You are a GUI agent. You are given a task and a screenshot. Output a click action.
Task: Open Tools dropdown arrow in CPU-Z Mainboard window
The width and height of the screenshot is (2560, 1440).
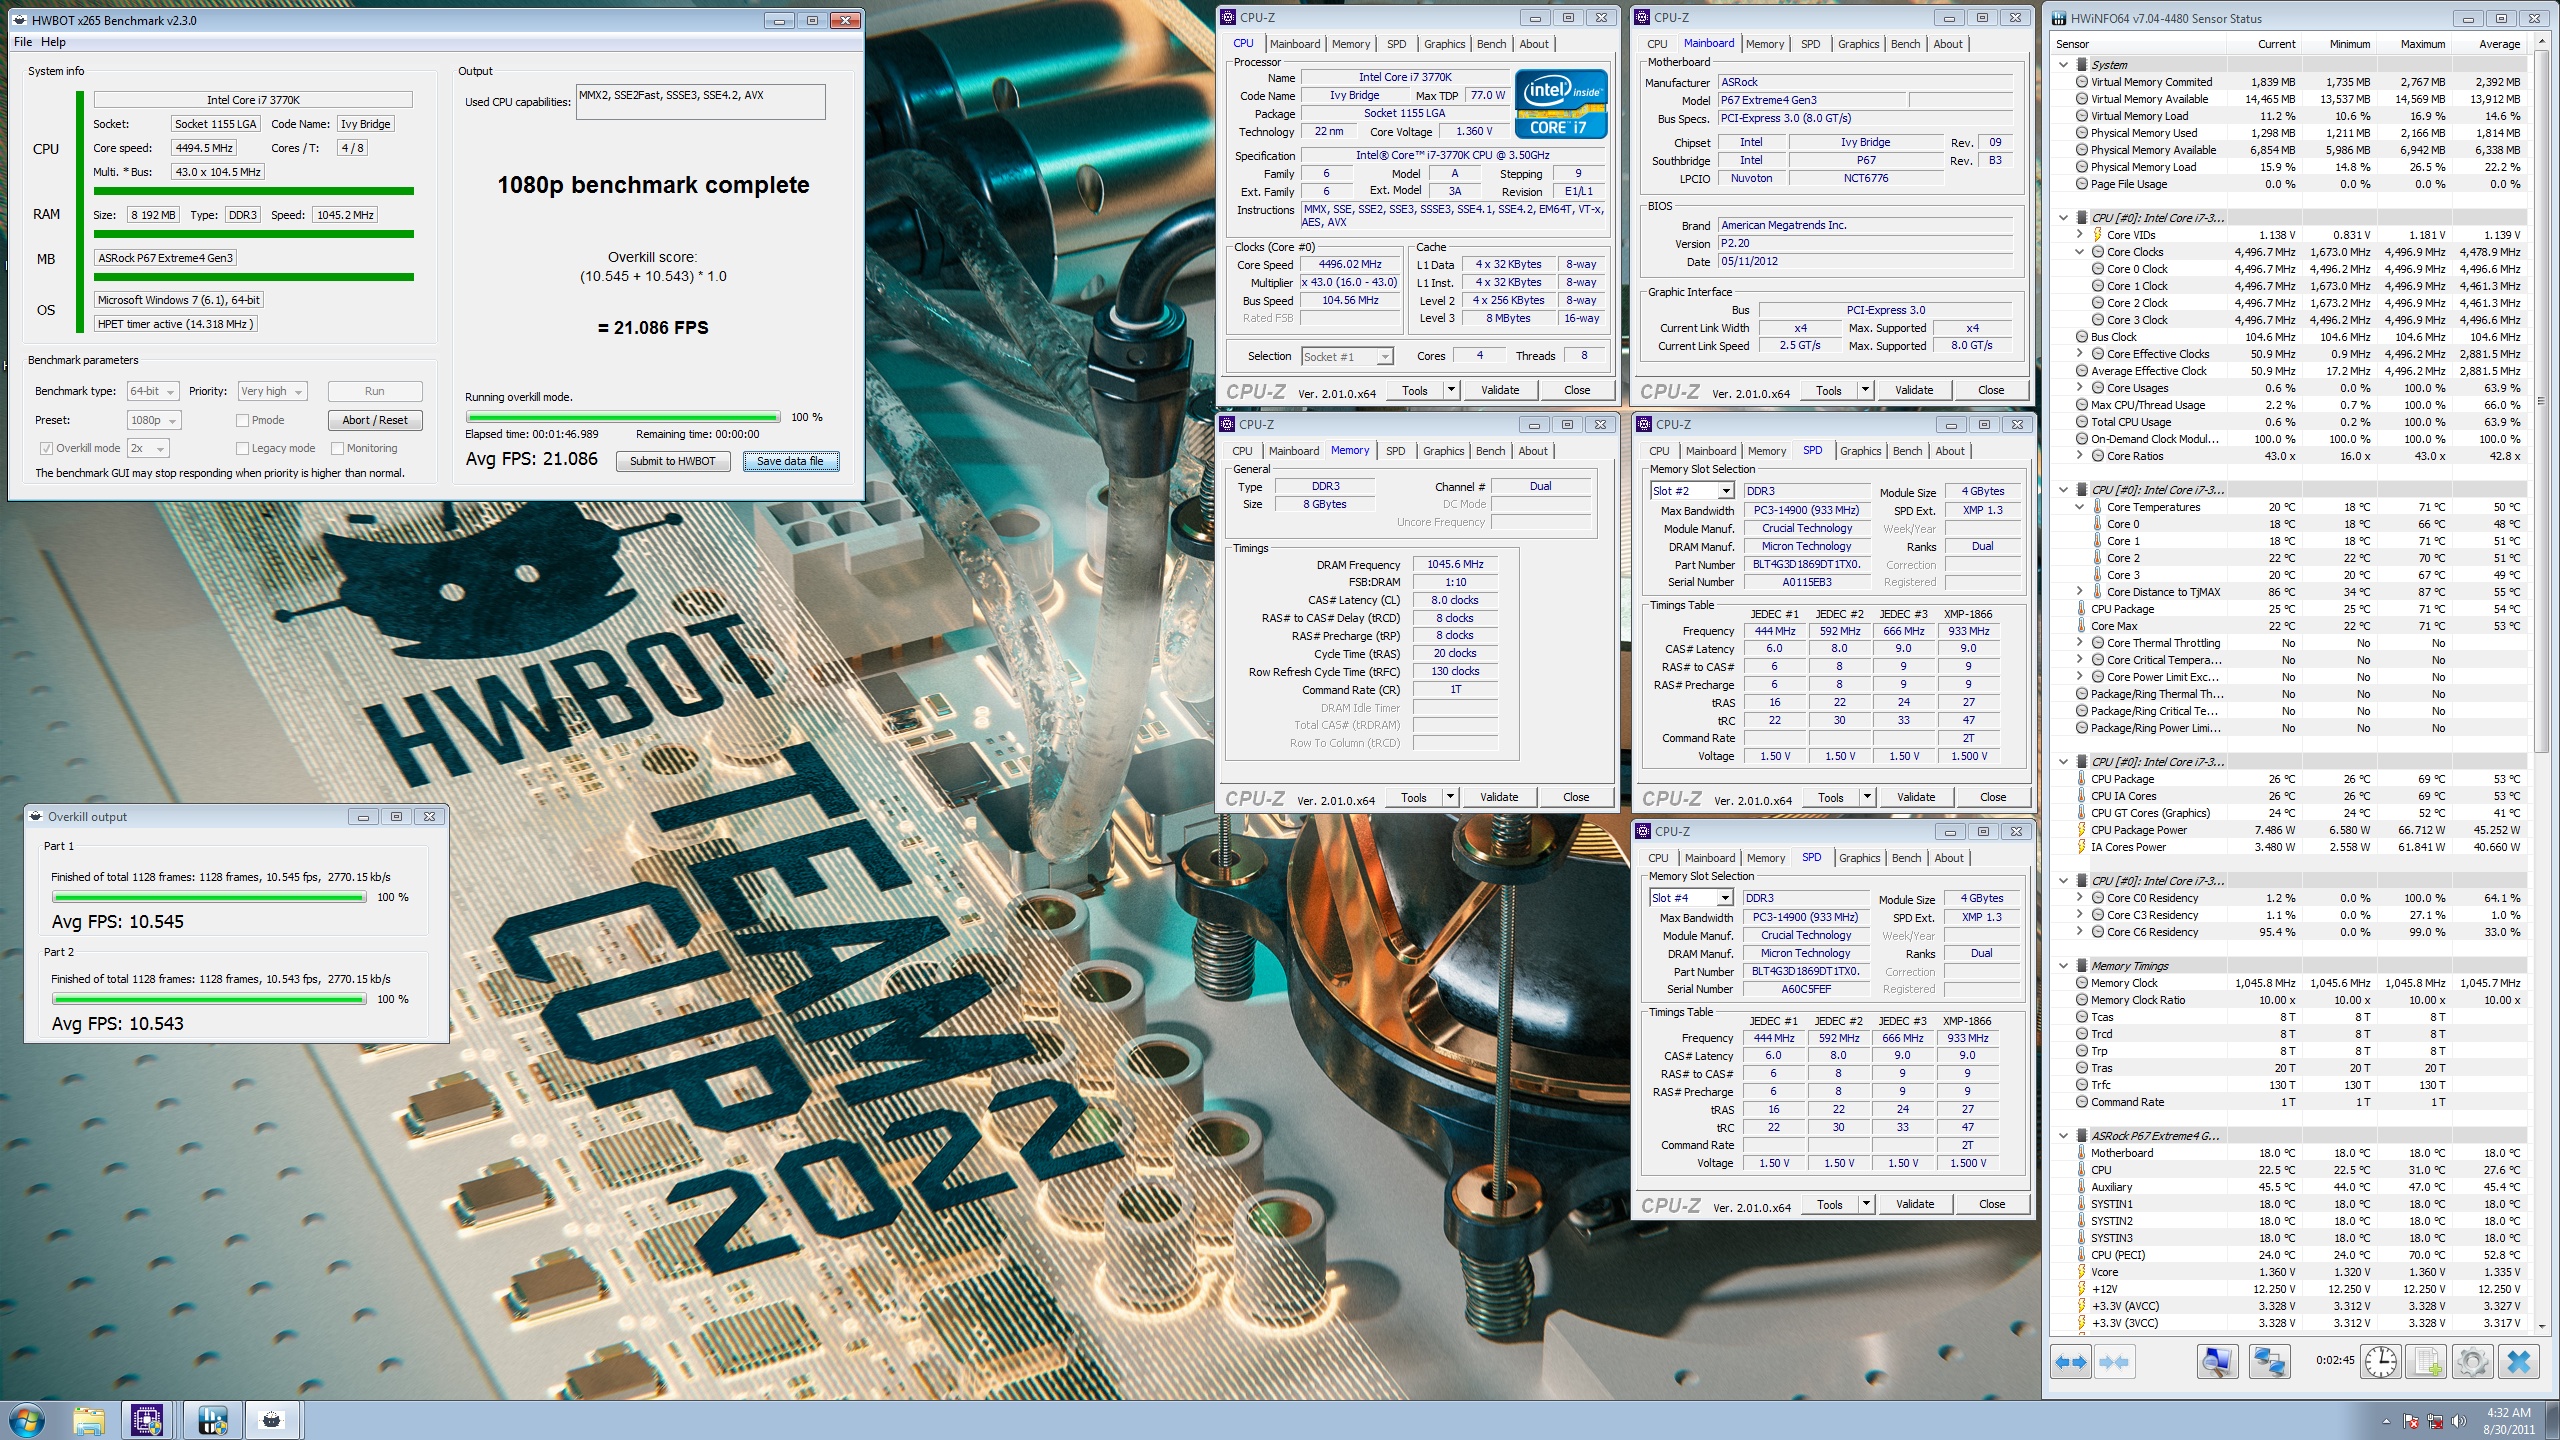click(1865, 390)
